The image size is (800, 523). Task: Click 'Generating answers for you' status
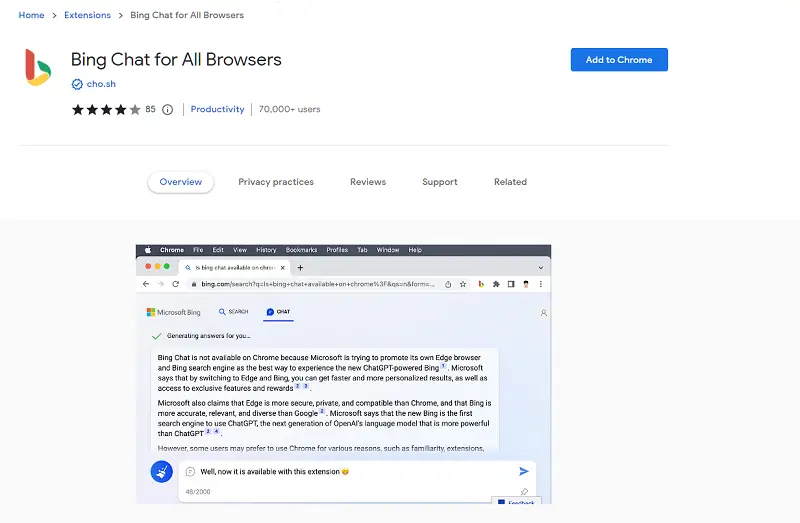point(209,336)
